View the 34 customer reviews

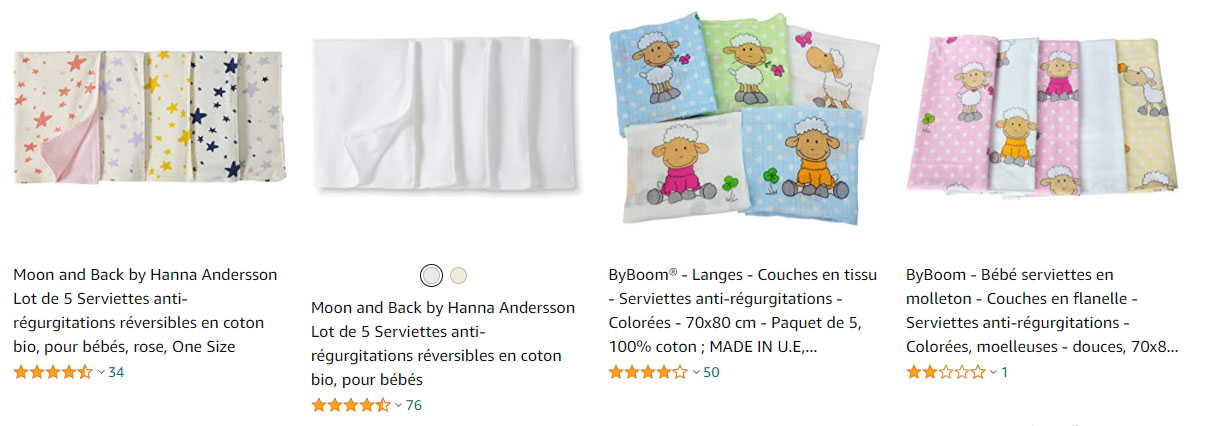(x=116, y=373)
